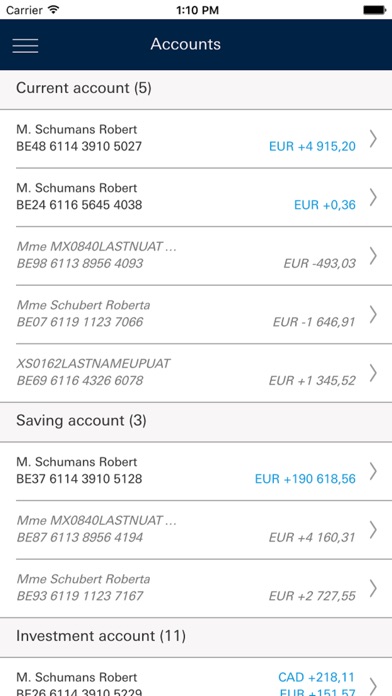
Task: Tap the battery icon in status bar
Action: click(375, 10)
